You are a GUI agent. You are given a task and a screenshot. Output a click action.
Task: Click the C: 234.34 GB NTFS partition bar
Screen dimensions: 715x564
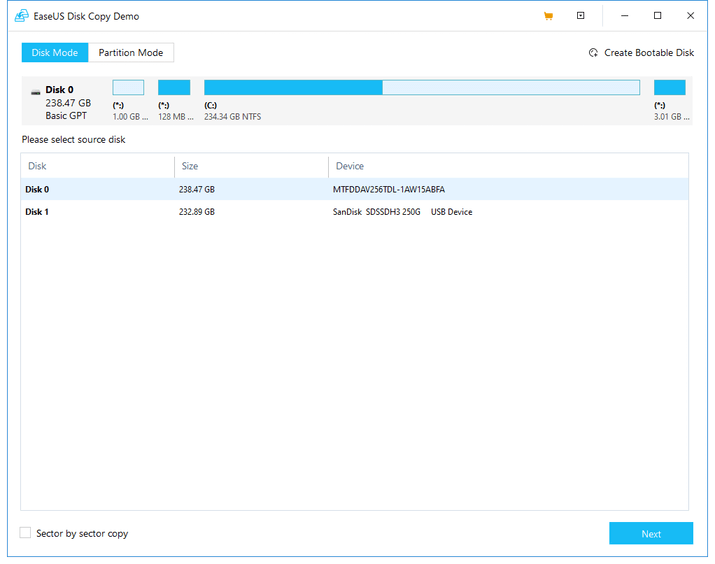pos(421,88)
